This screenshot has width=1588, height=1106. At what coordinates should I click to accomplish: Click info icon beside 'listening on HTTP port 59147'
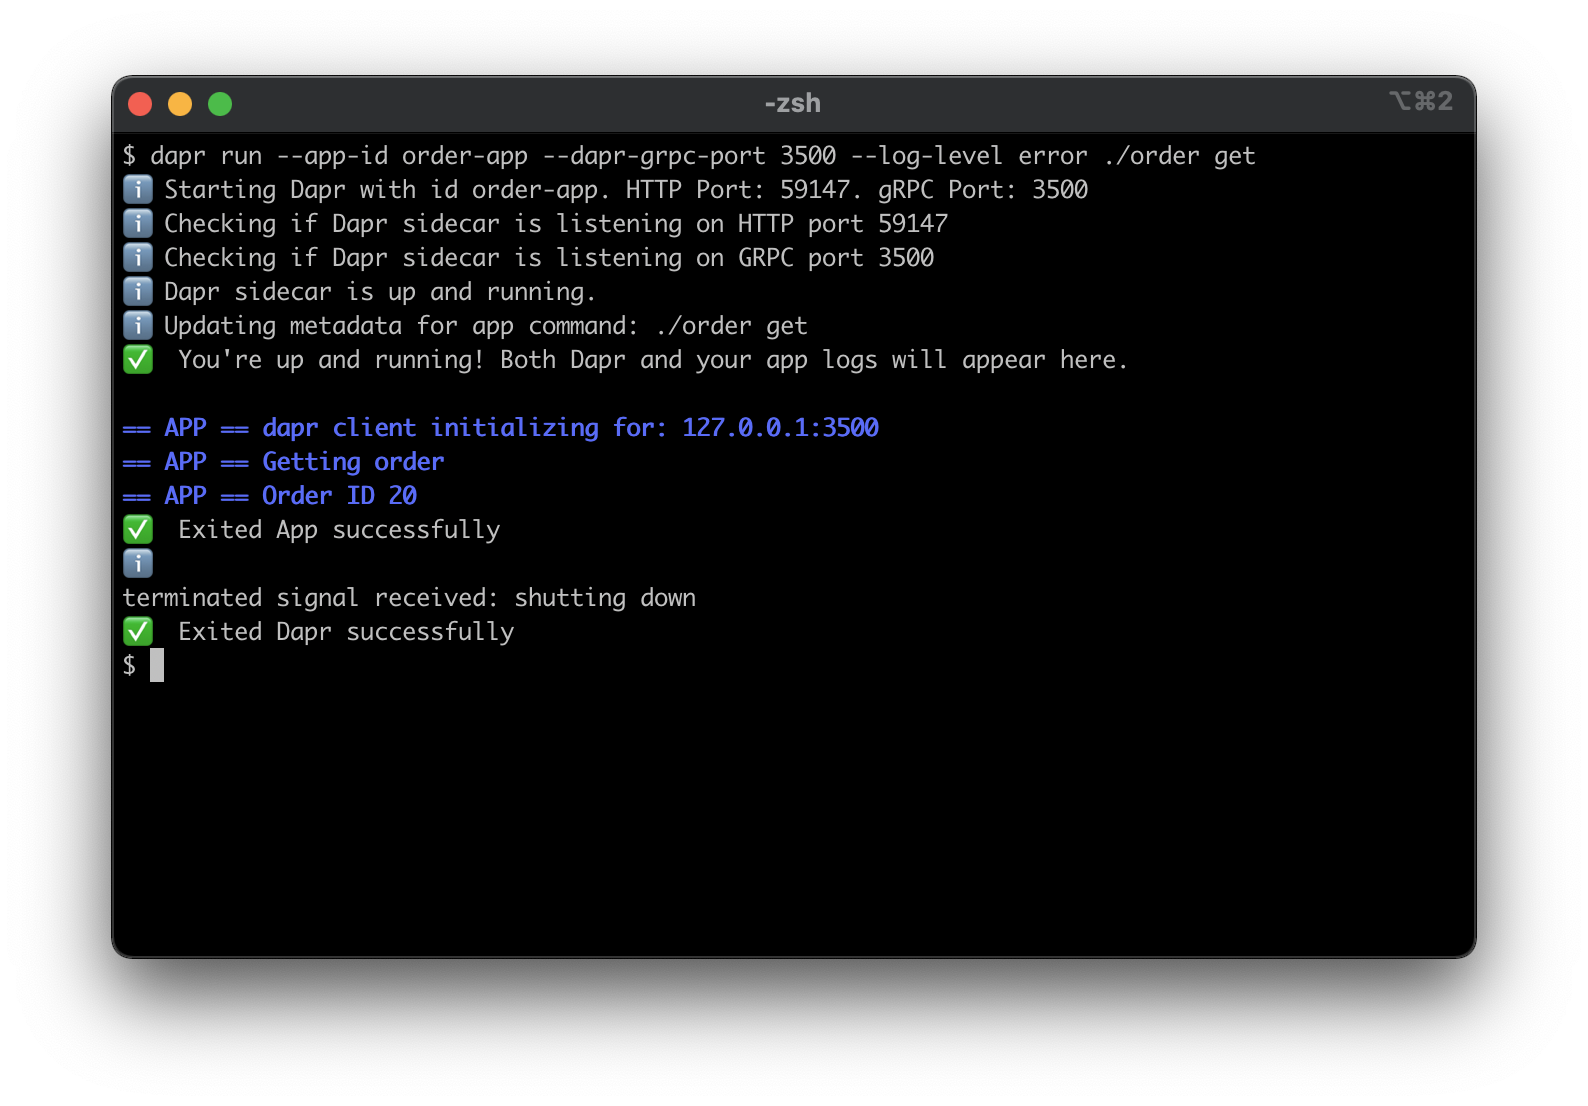pyautogui.click(x=138, y=223)
